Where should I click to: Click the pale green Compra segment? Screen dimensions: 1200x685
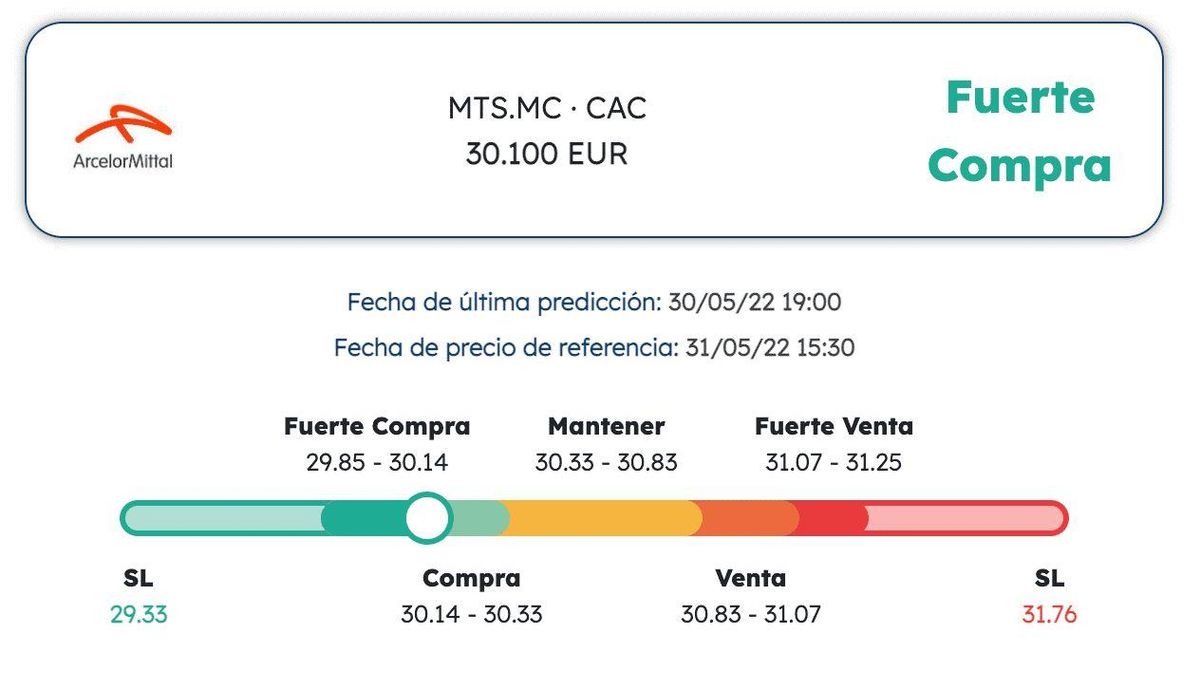click(482, 518)
